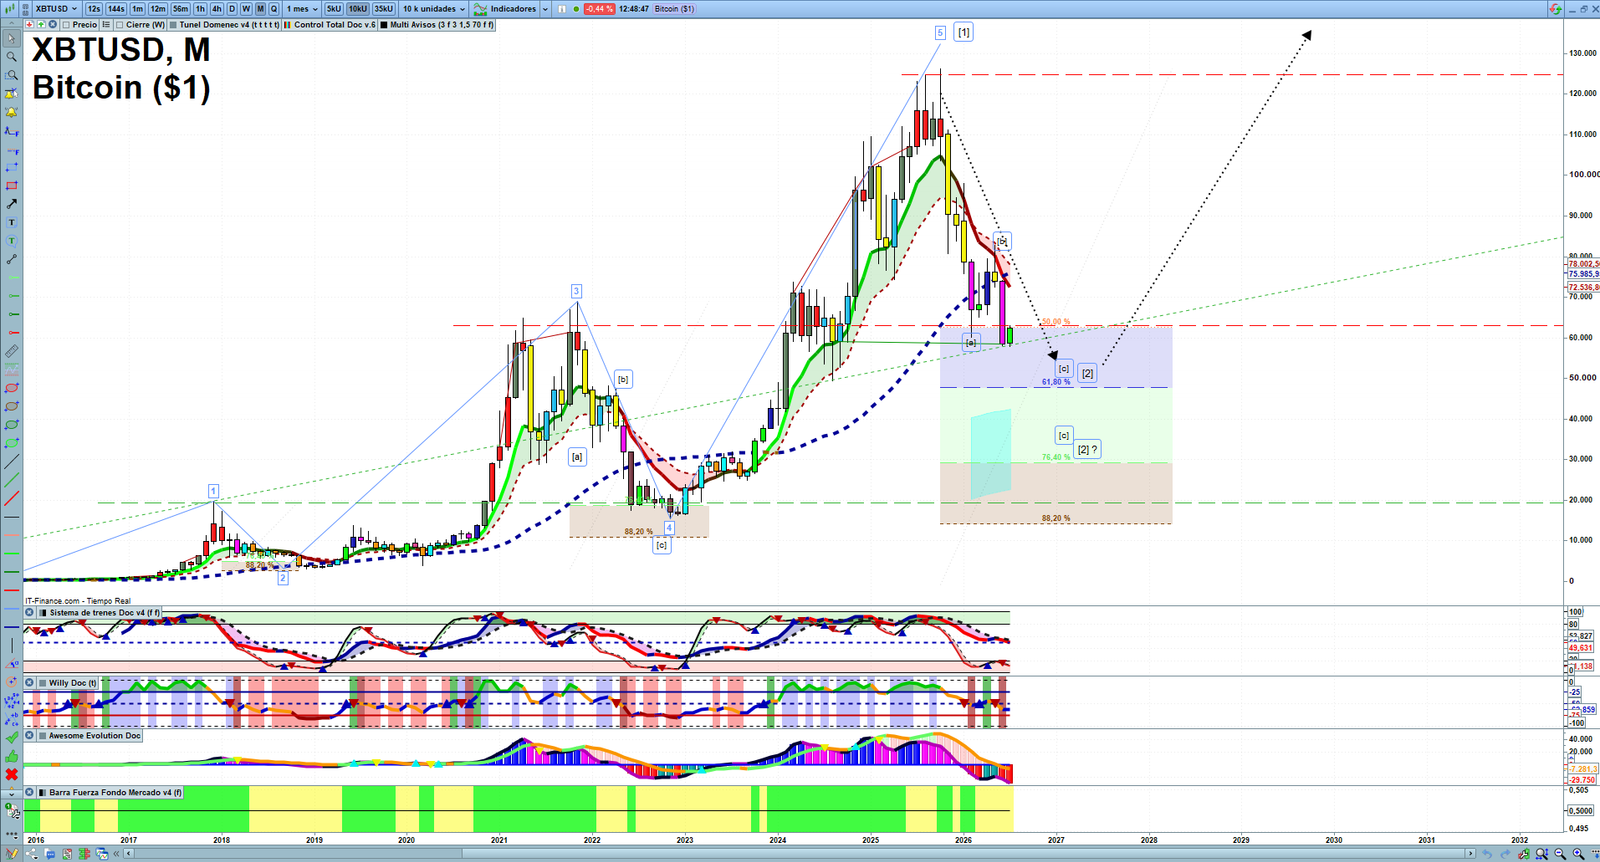Select the text box tool

tap(12, 222)
